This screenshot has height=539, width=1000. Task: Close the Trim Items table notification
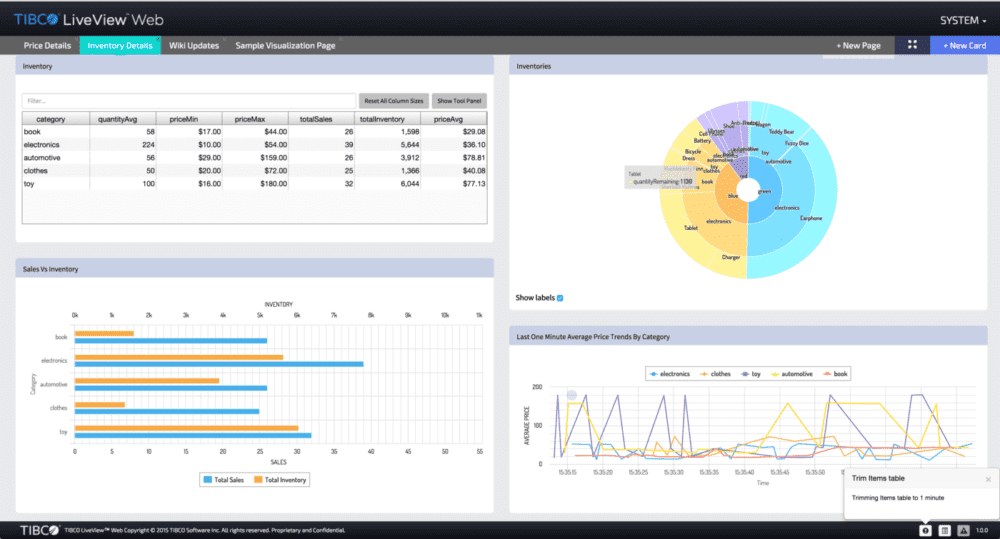tap(988, 479)
